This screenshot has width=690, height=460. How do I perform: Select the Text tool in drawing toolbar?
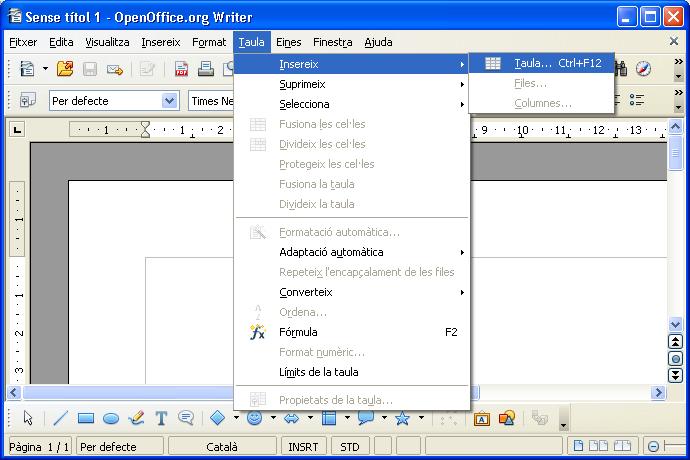coord(161,418)
